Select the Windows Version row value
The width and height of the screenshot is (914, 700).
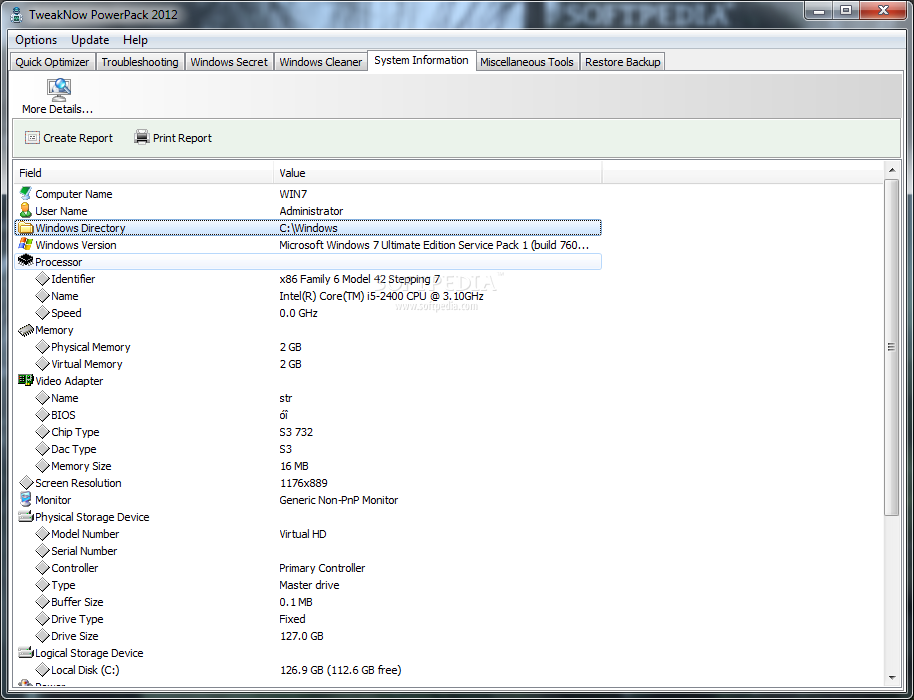[434, 245]
